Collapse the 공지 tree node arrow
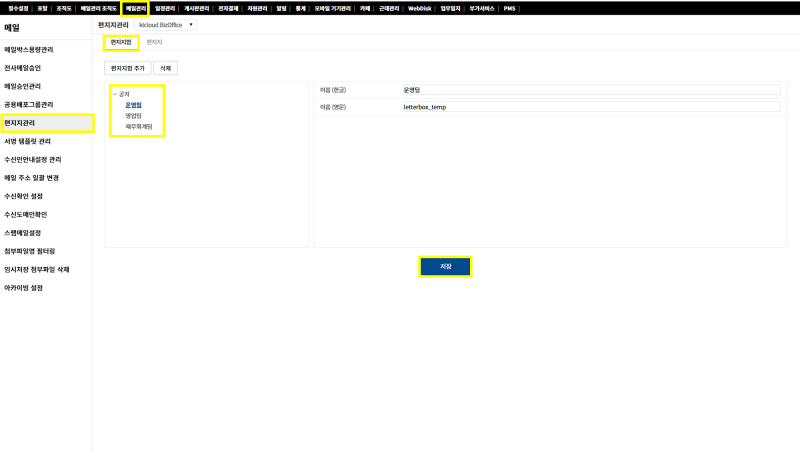The image size is (800, 451). 115,94
